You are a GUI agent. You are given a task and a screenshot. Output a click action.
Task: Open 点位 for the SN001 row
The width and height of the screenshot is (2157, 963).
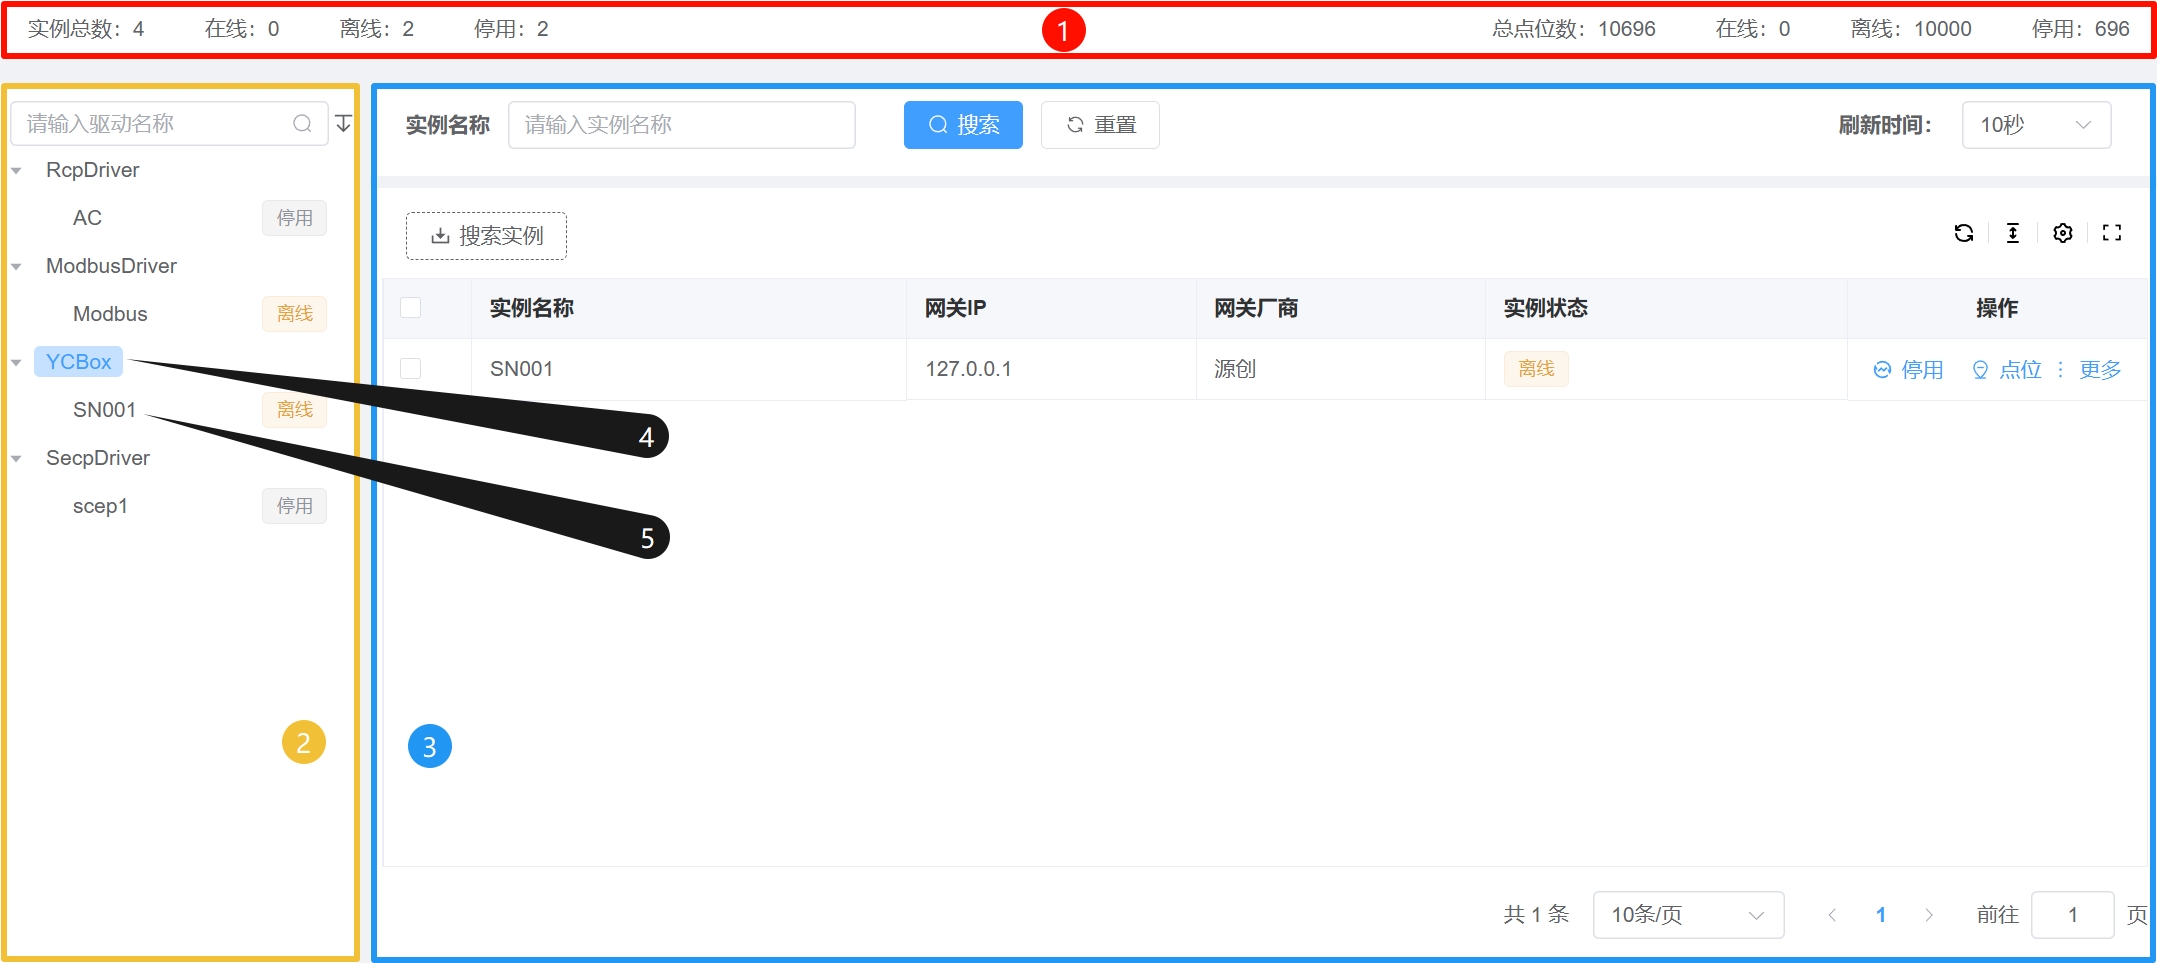click(x=2006, y=370)
